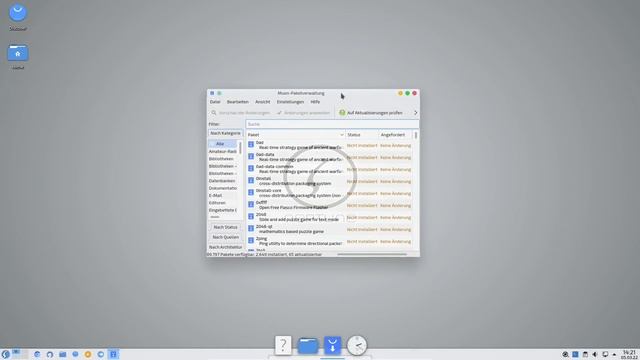Click package icon of 2ping row

(251, 240)
